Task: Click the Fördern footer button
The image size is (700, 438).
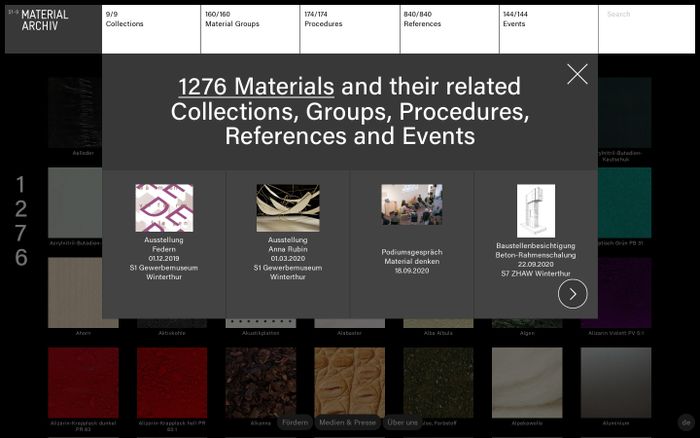Action: click(x=294, y=423)
